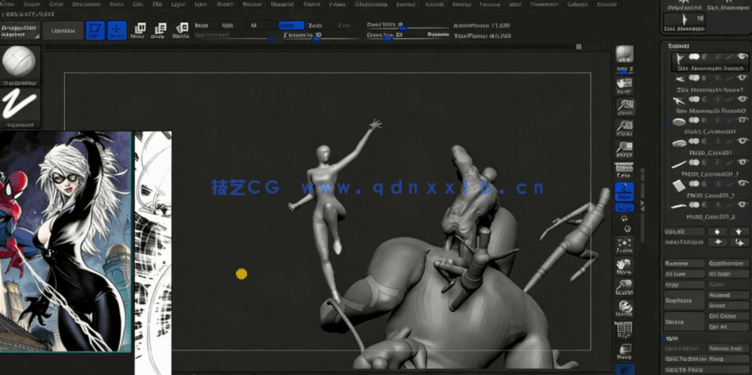Screen dimensions: 752x375
Task: Activate the Draw mode button
Action: pos(117,31)
